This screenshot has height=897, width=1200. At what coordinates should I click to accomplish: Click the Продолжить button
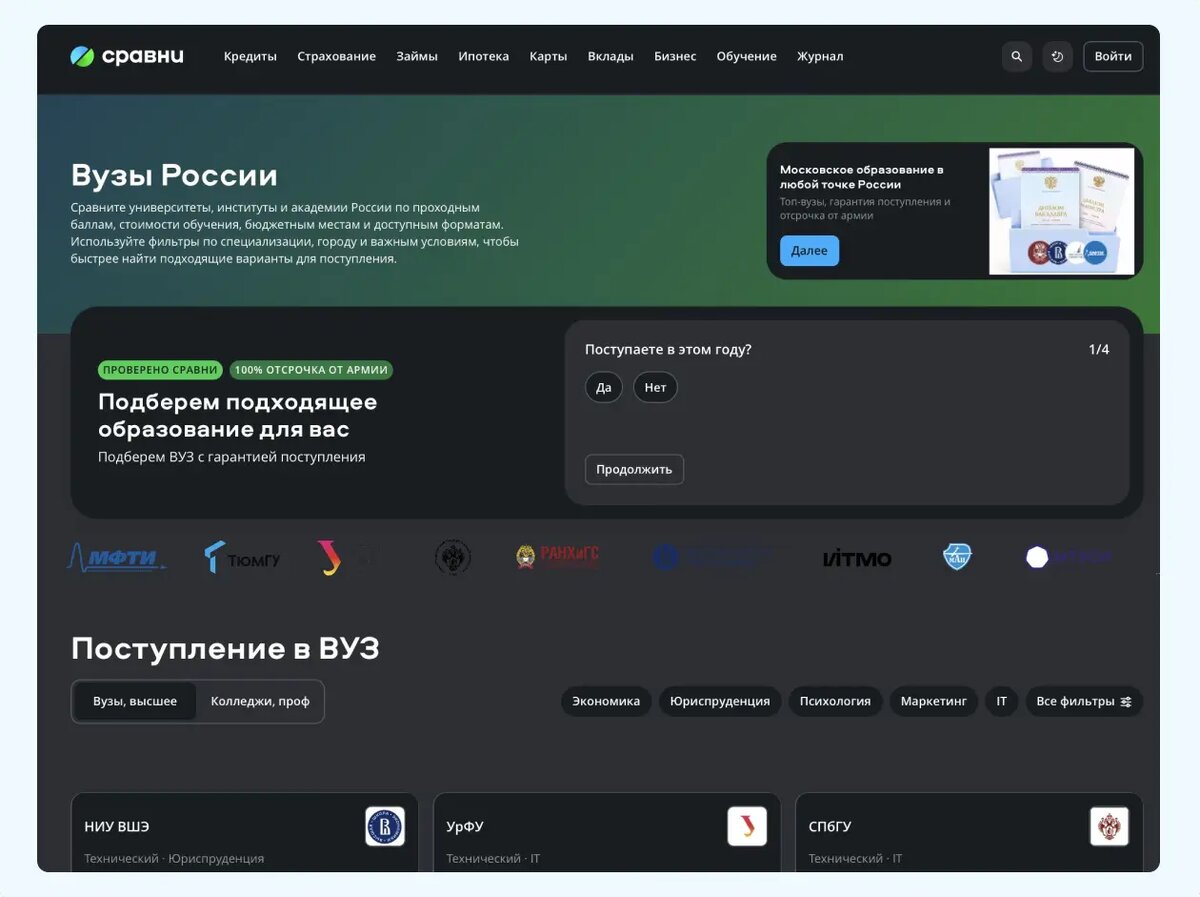click(634, 469)
